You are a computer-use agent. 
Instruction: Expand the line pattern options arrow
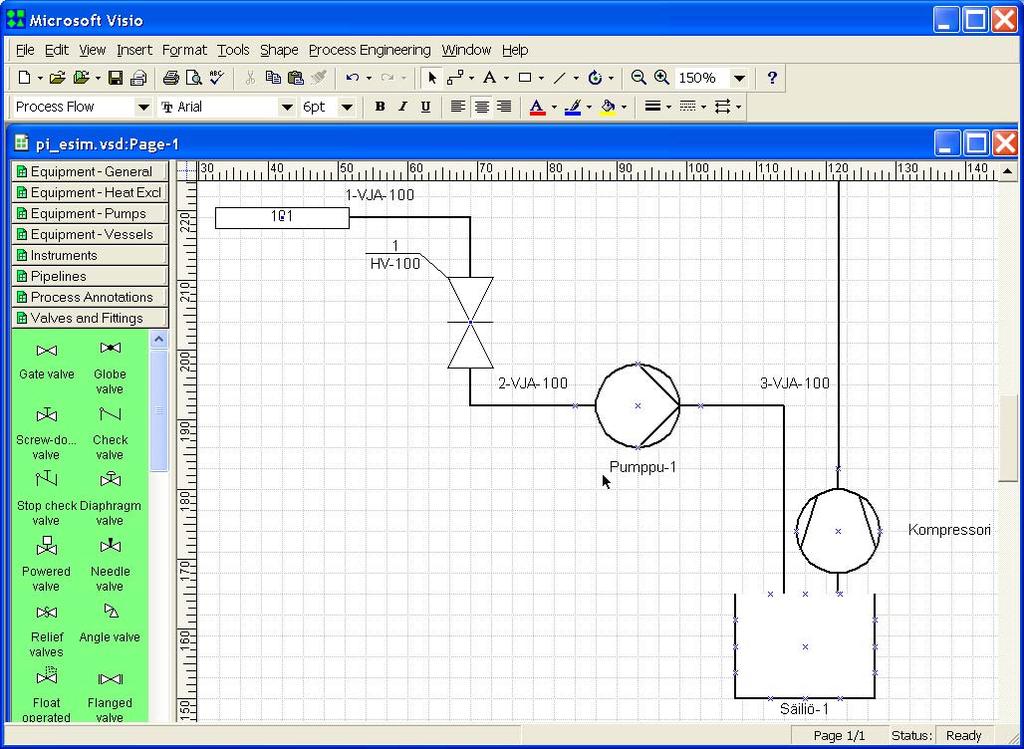[x=704, y=107]
